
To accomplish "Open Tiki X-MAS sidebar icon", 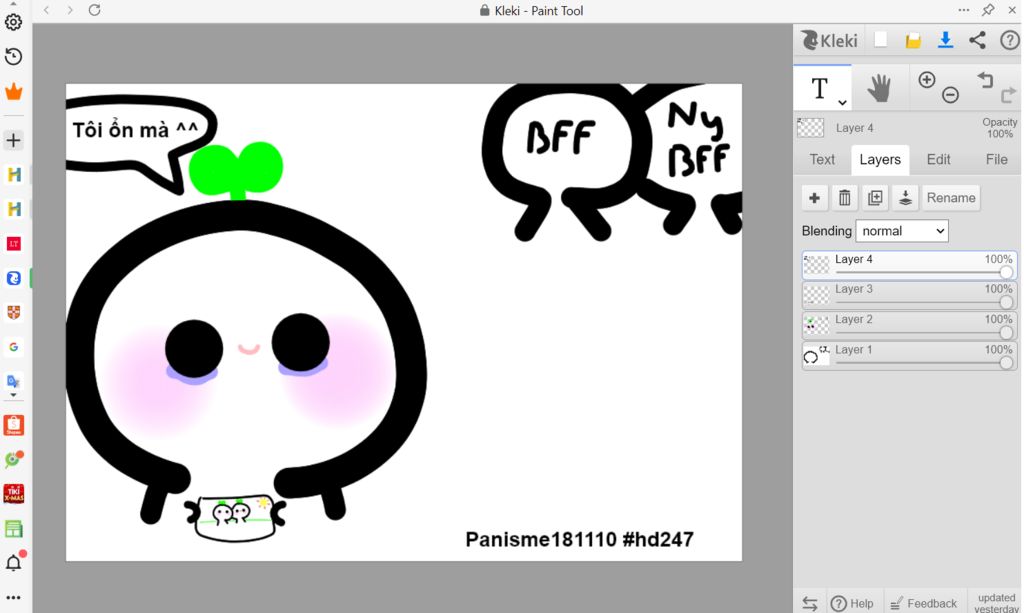I will tap(13, 494).
